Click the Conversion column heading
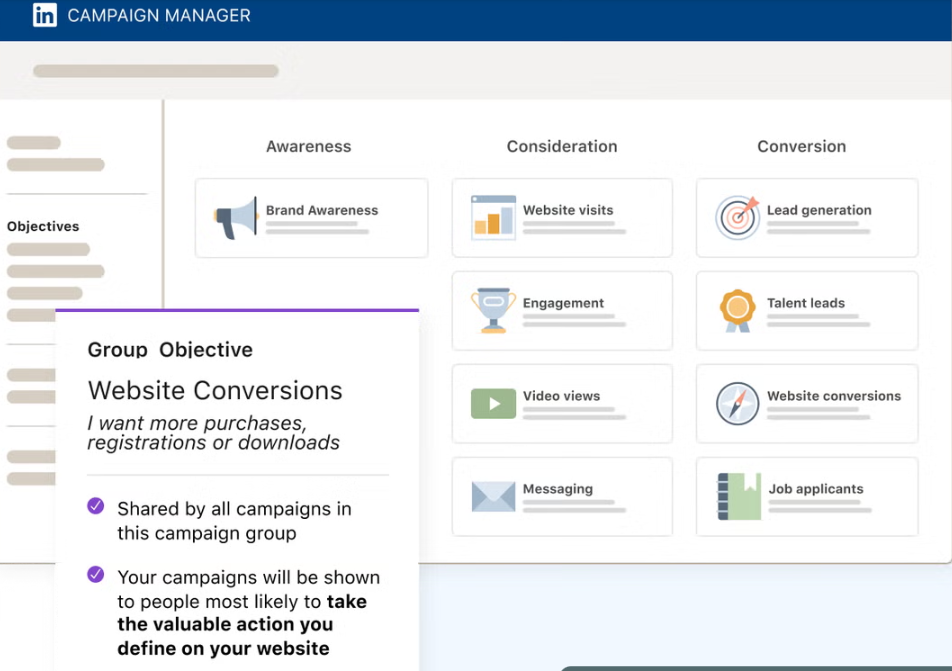Screen dimensions: 952x671 coord(801,146)
